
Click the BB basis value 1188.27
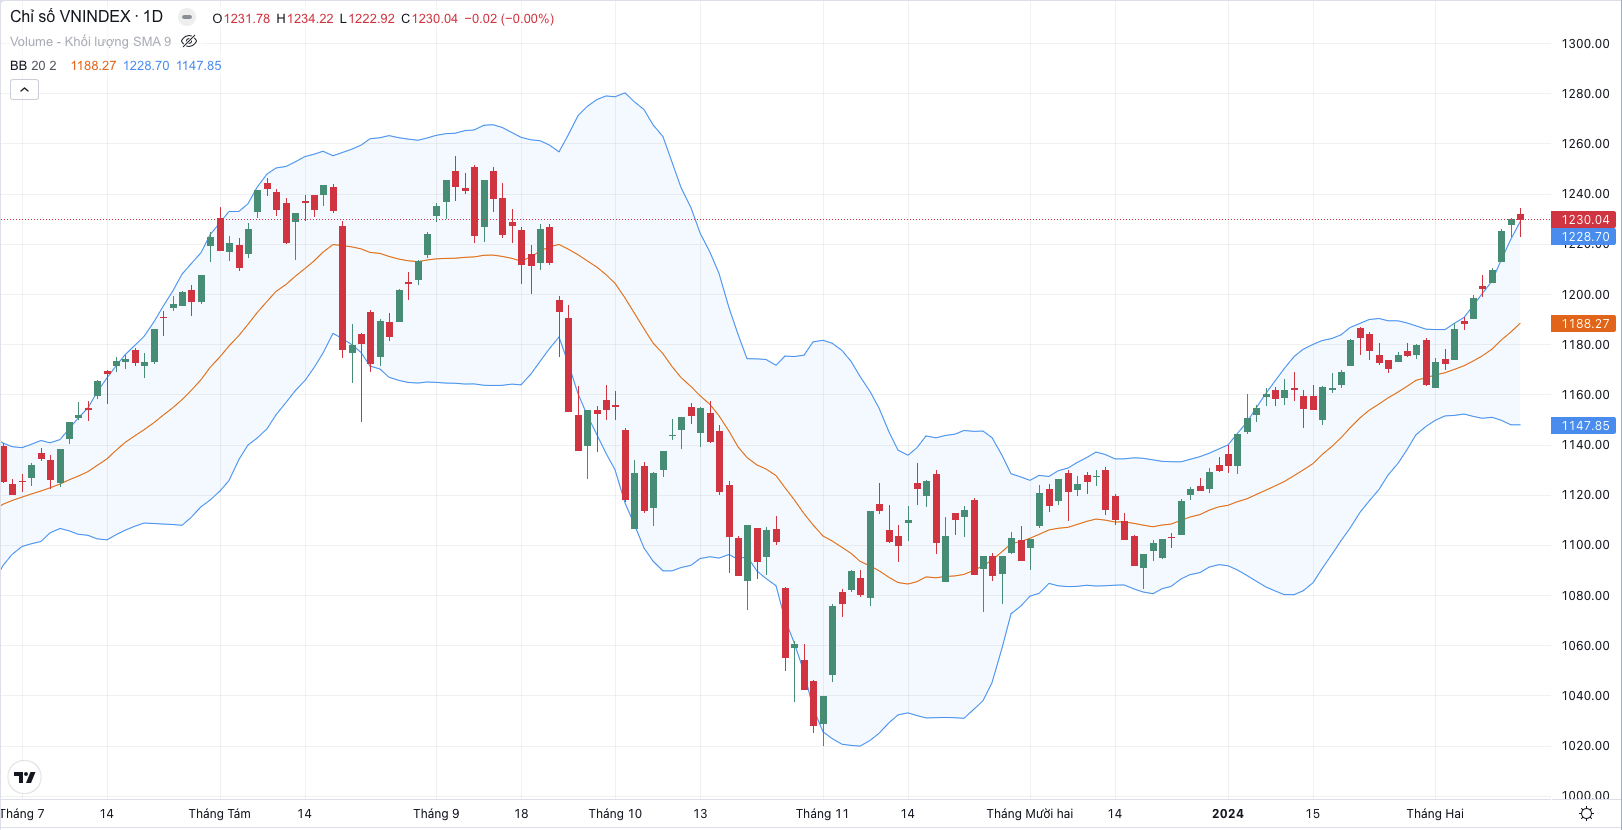pyautogui.click(x=93, y=66)
